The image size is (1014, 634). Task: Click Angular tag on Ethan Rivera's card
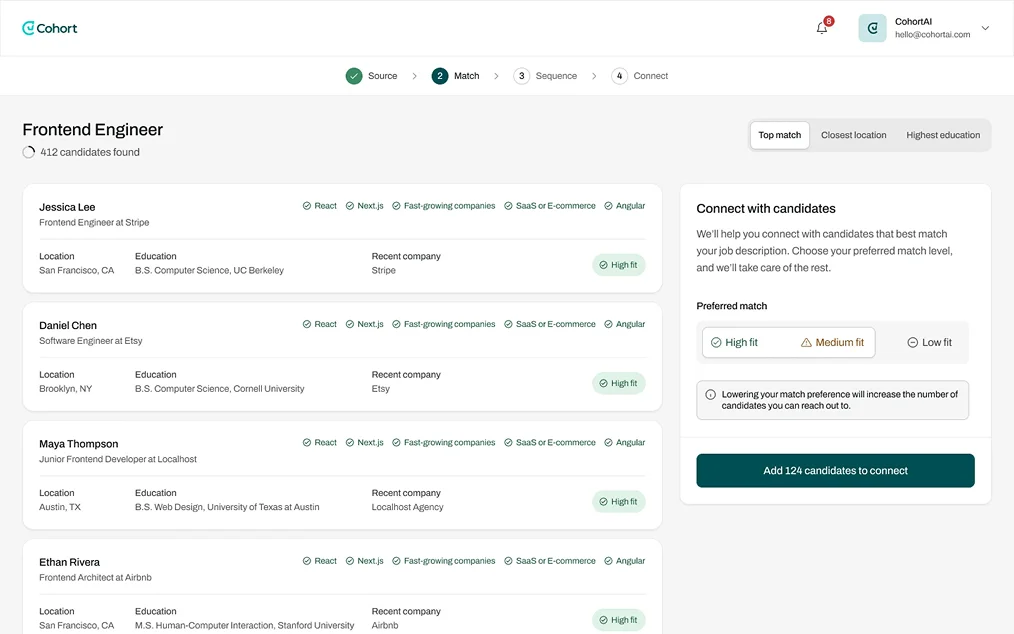tap(625, 561)
